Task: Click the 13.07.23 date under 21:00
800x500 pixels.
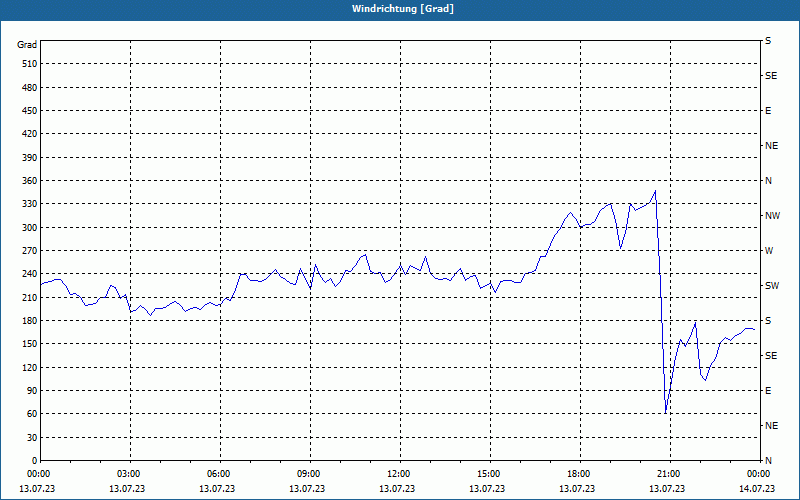Action: click(x=667, y=489)
